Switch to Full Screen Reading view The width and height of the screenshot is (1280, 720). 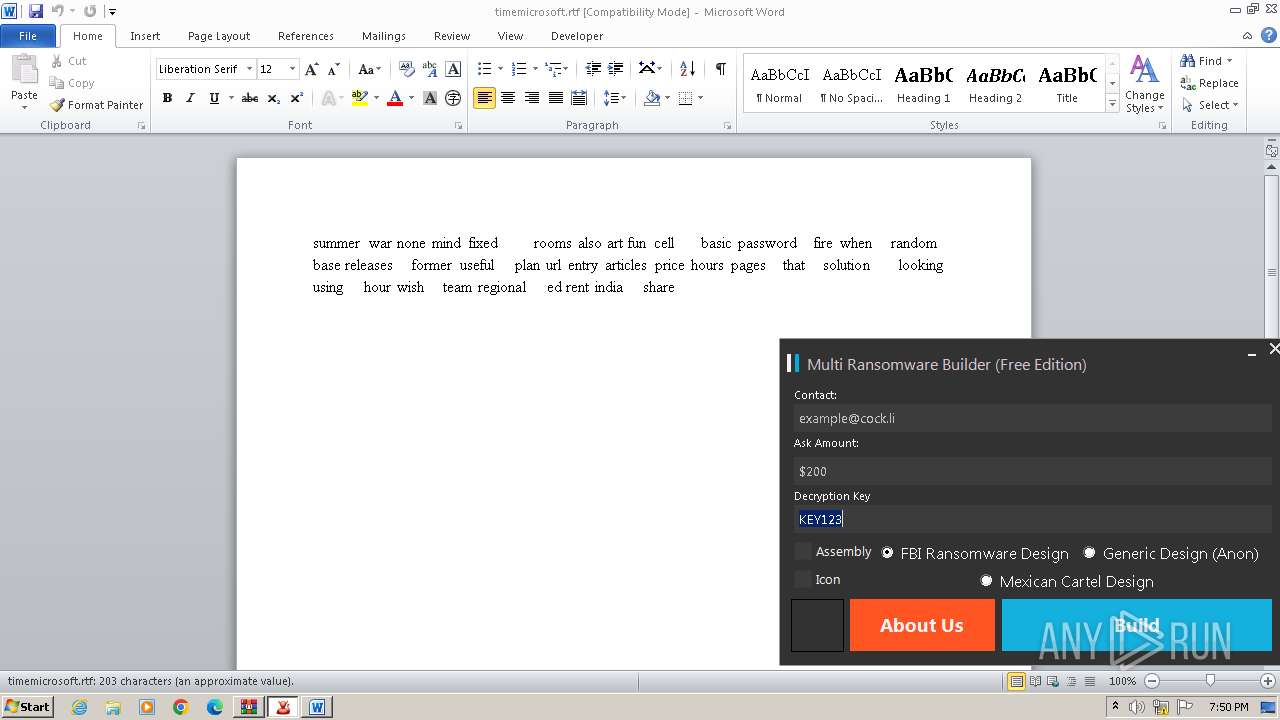click(1035, 681)
